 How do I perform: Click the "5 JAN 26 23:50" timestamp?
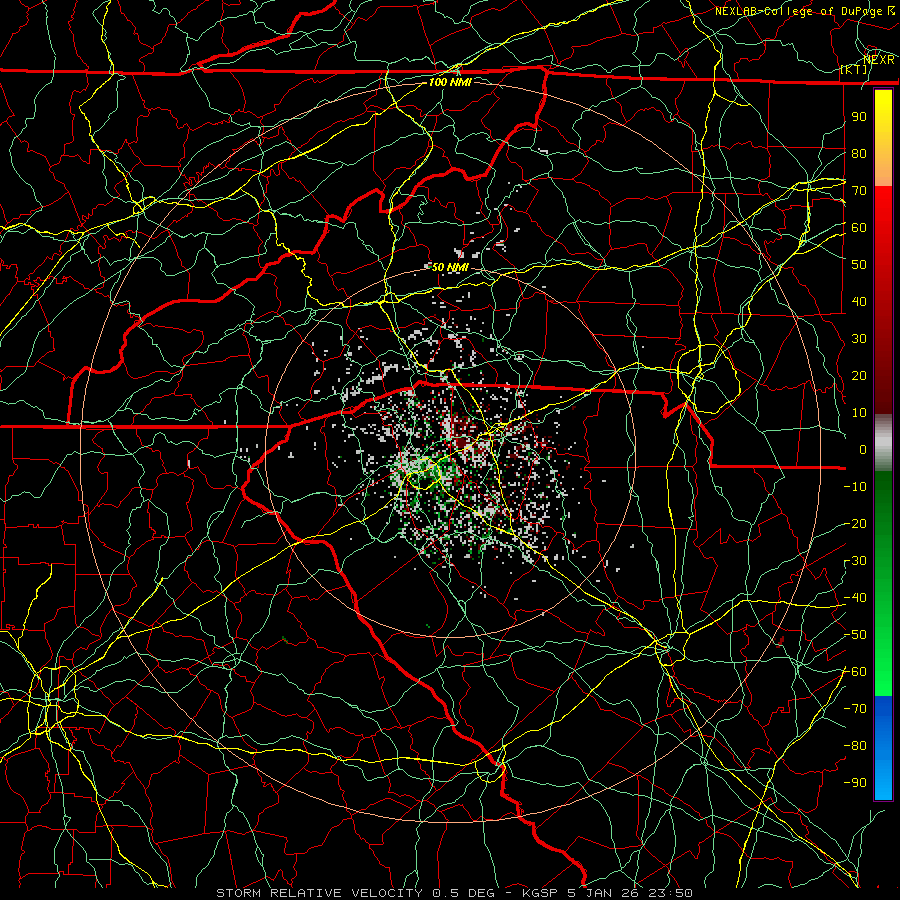tap(630, 893)
